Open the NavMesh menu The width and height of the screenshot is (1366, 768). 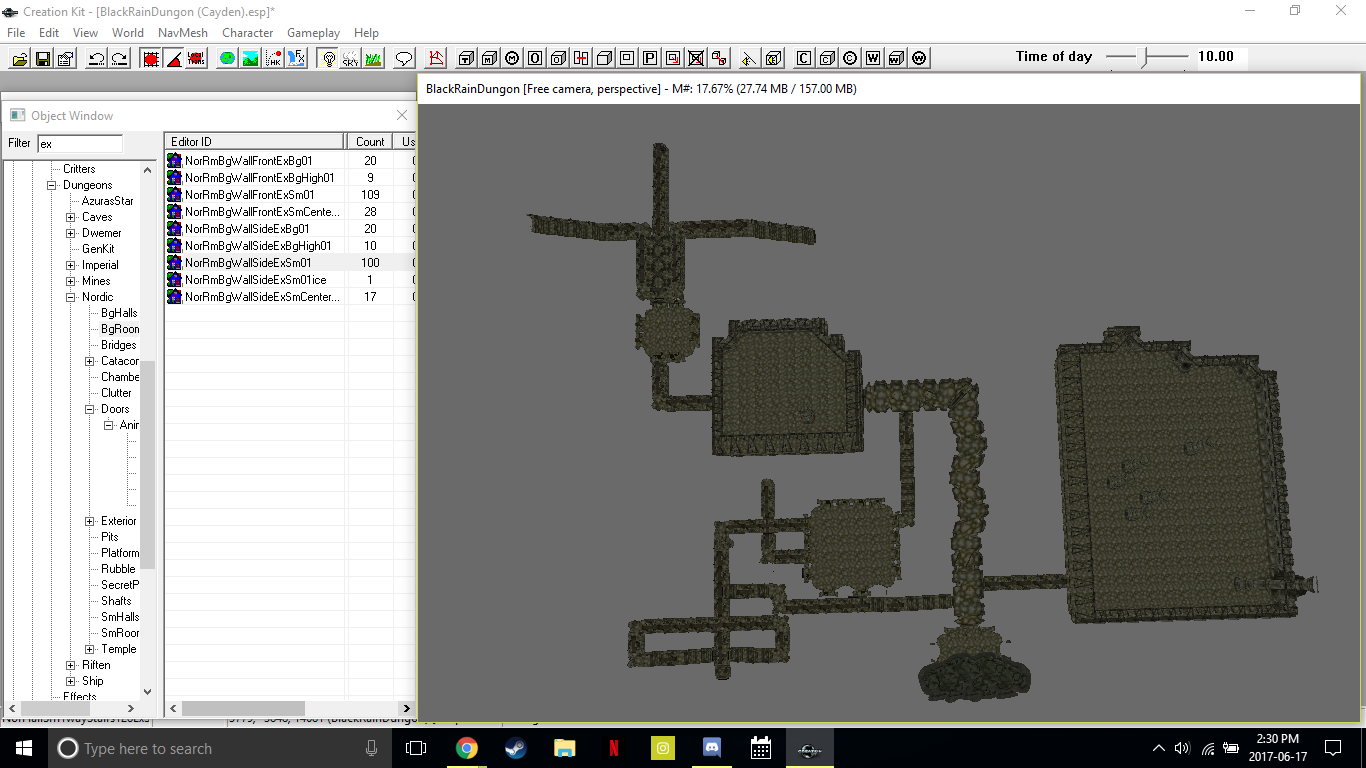click(x=182, y=33)
